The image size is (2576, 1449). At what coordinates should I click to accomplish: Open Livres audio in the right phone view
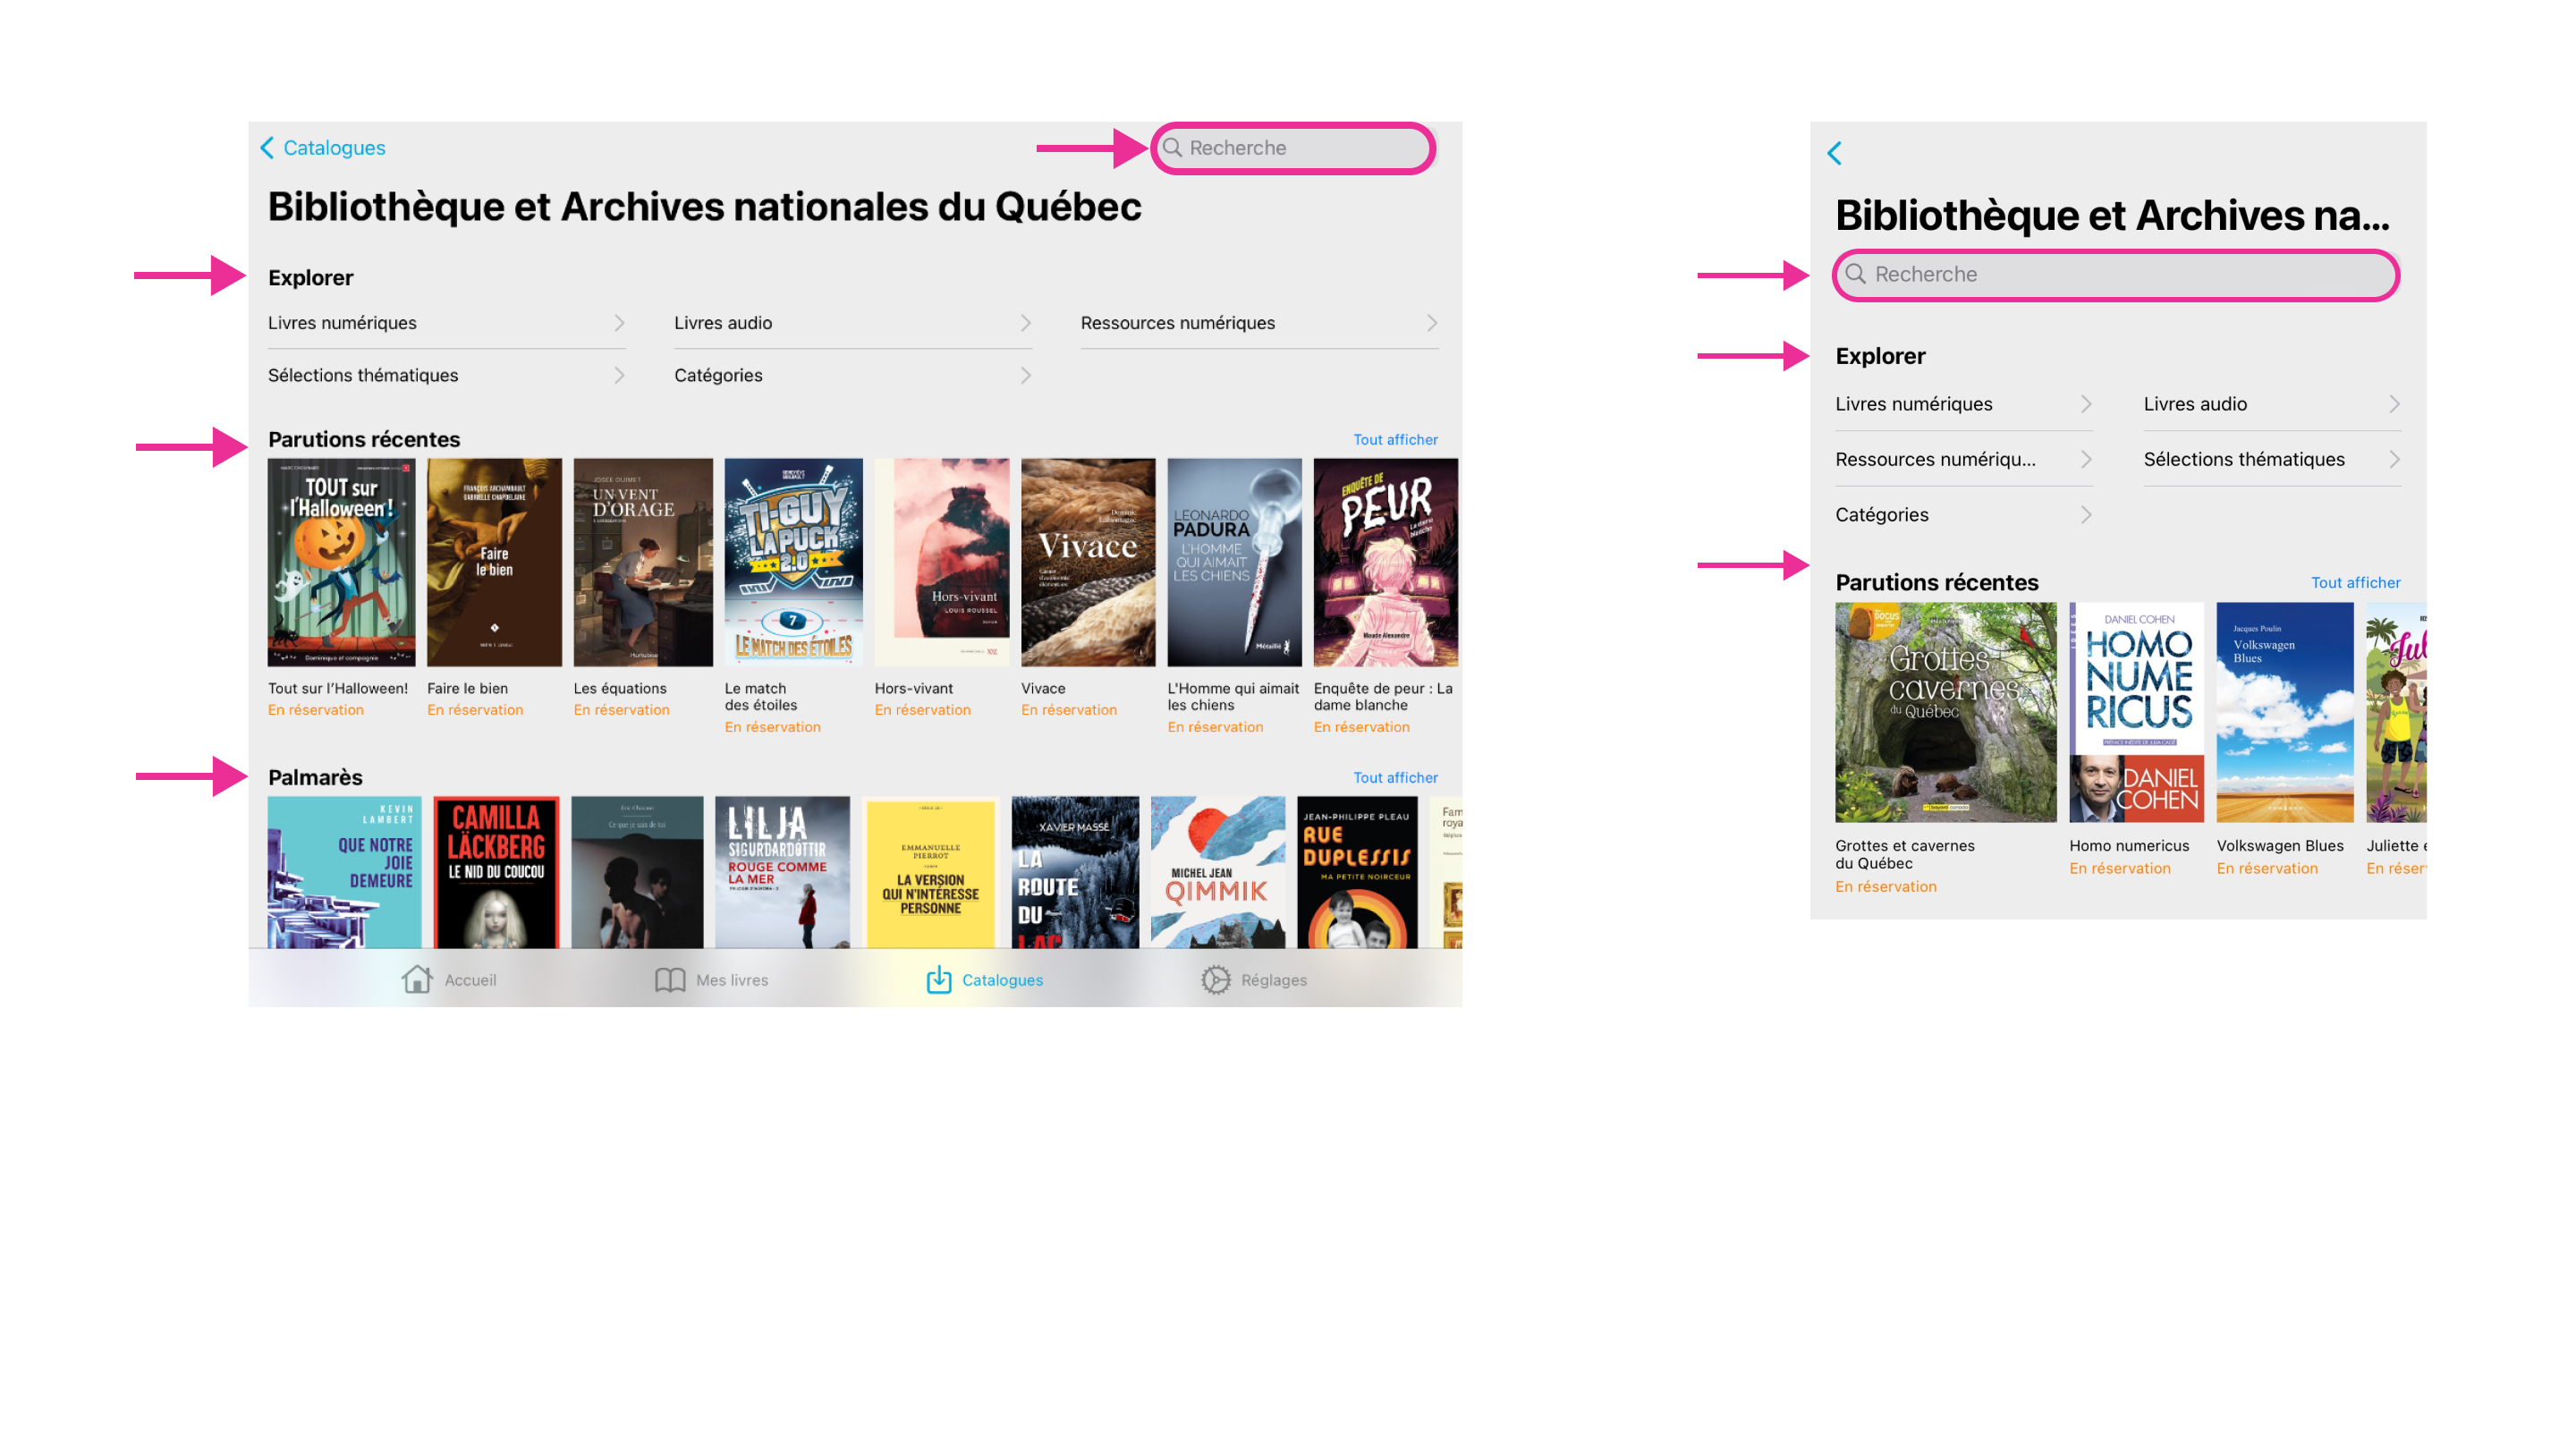point(2272,404)
